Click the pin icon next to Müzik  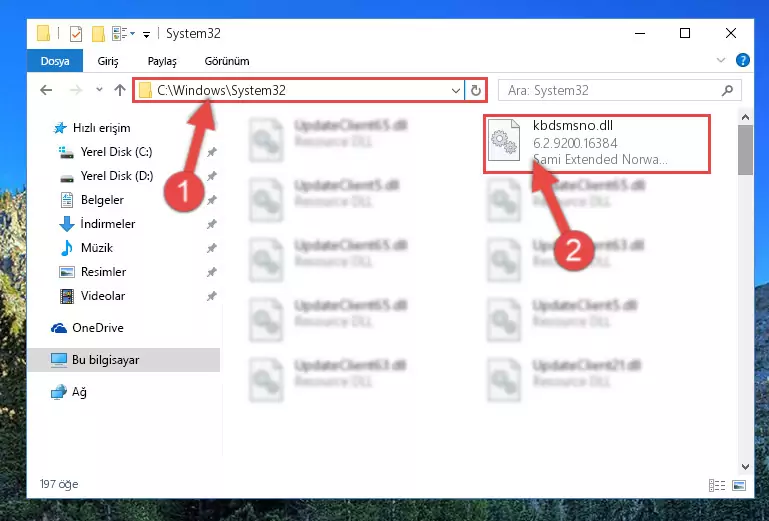(x=211, y=248)
